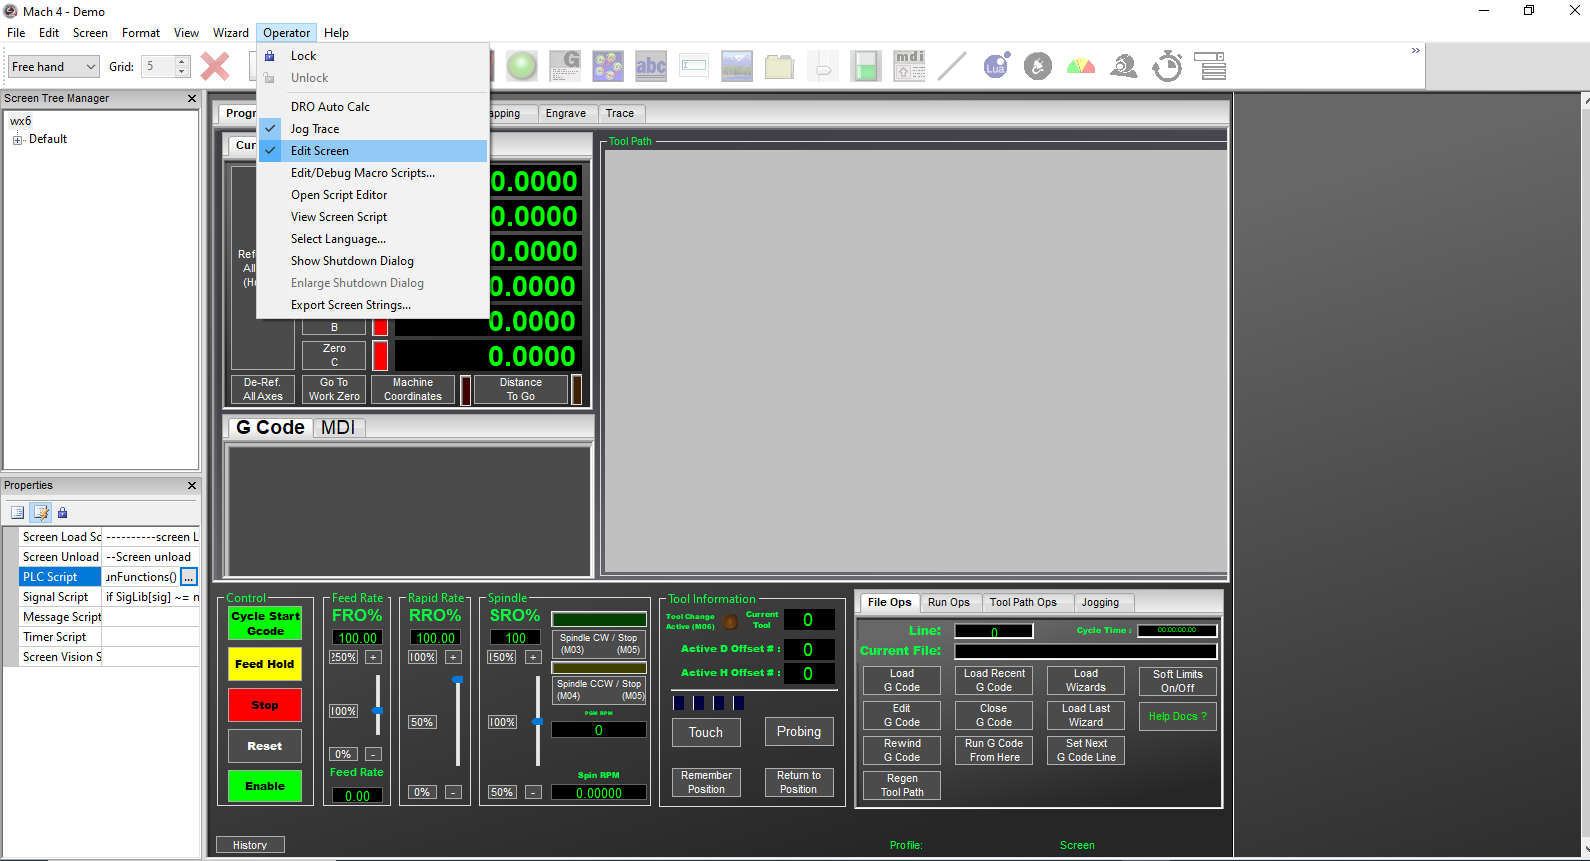Click Export Screen Strings entry
The width and height of the screenshot is (1590, 861).
[x=373, y=305]
